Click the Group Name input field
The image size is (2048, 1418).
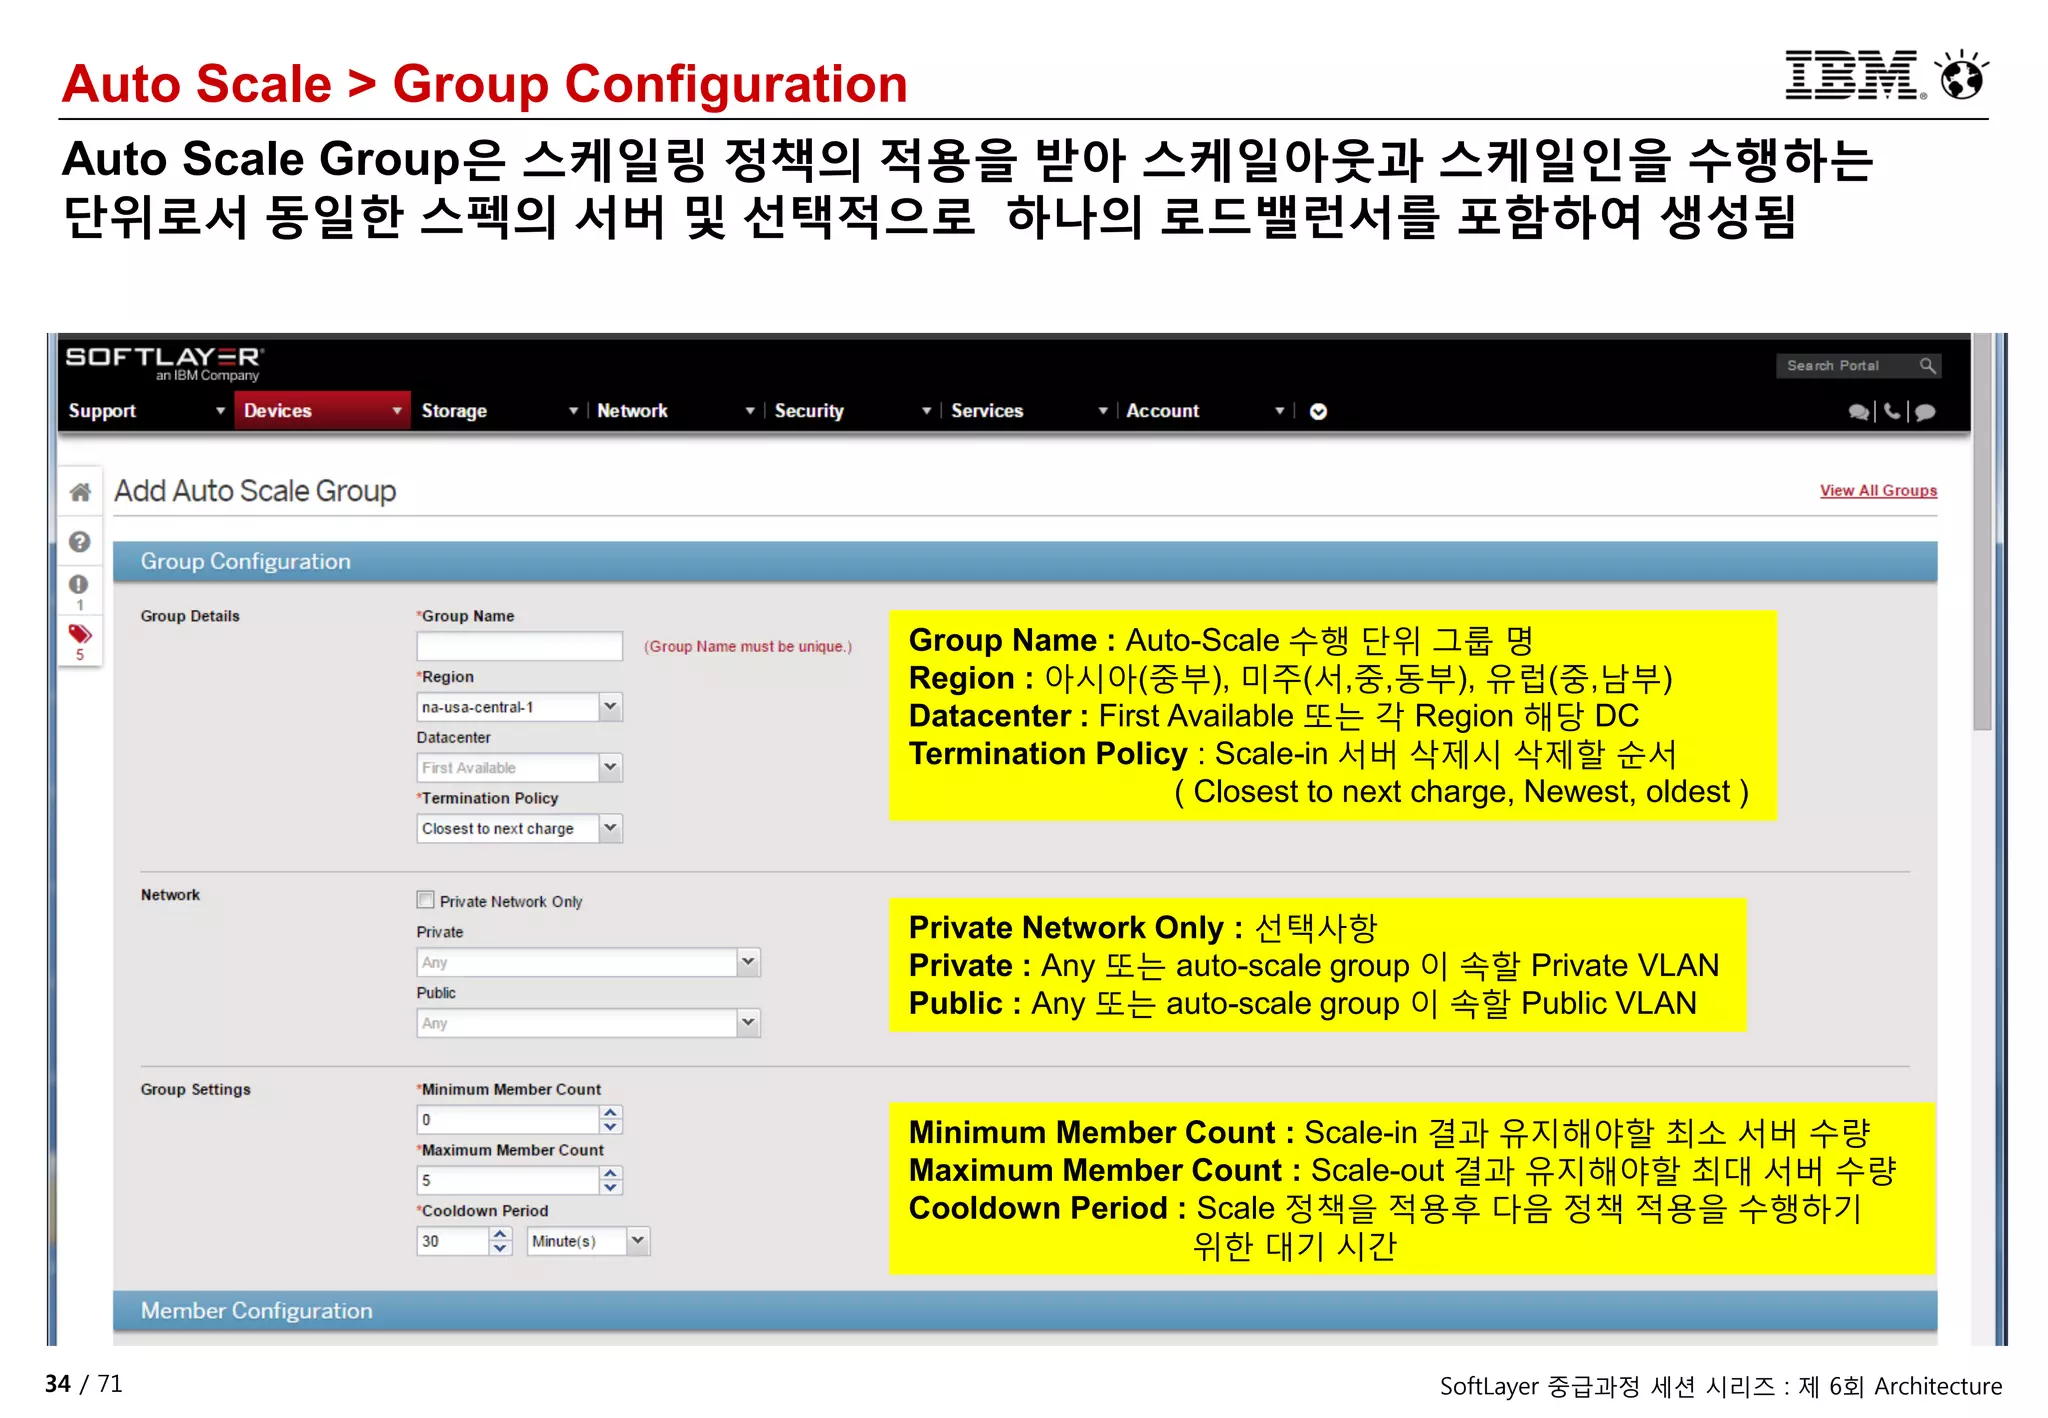pos(519,646)
